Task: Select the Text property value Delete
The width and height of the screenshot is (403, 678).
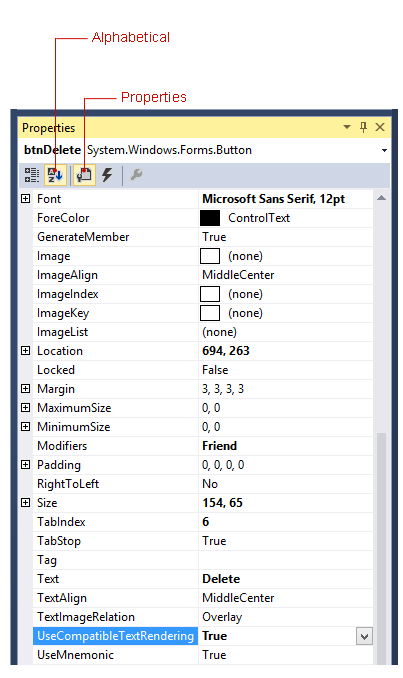Action: click(x=221, y=579)
